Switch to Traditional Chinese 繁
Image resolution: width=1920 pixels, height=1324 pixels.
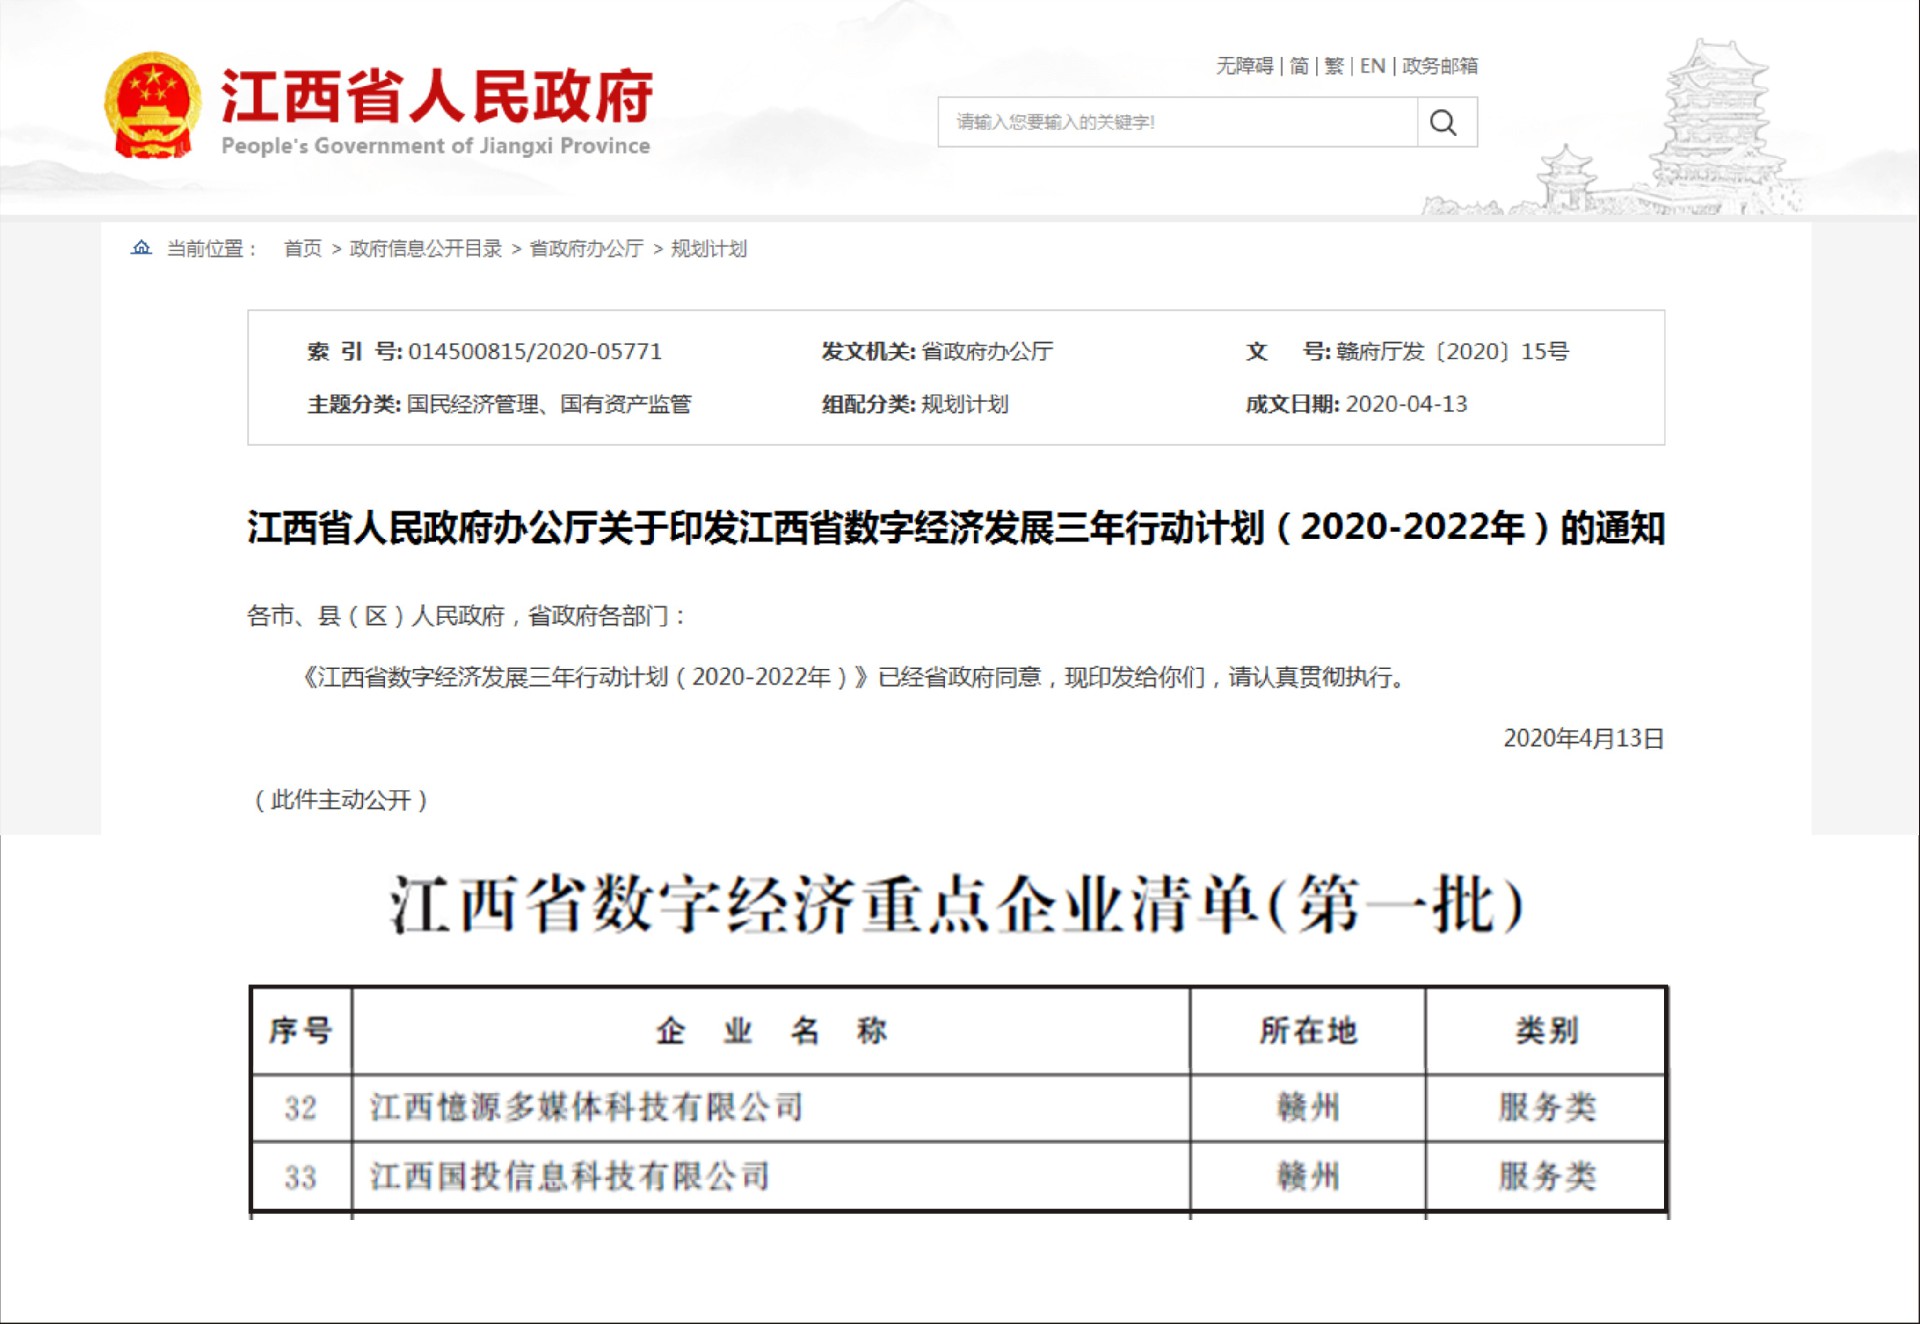click(1334, 66)
